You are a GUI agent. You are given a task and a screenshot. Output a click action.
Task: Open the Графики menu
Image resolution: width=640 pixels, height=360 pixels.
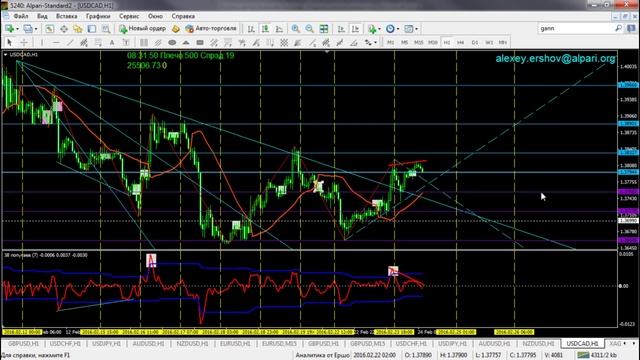click(x=98, y=16)
